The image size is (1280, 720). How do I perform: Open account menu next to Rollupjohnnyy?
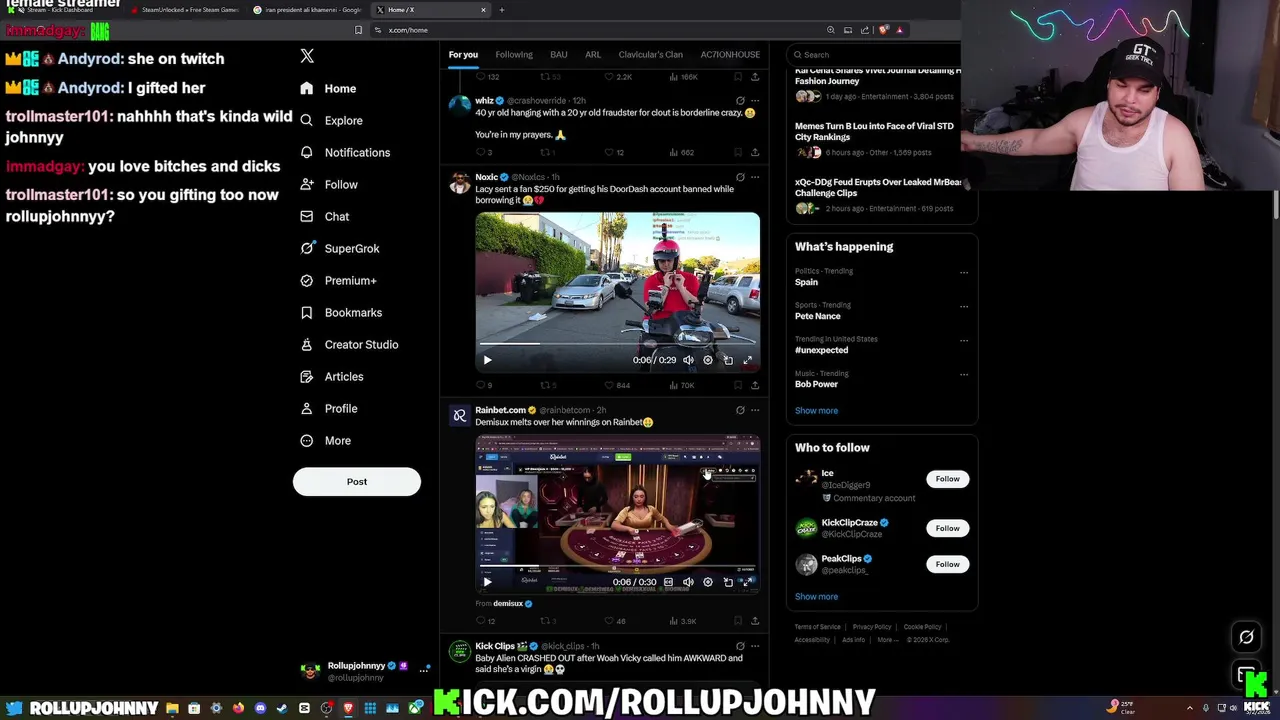(424, 669)
